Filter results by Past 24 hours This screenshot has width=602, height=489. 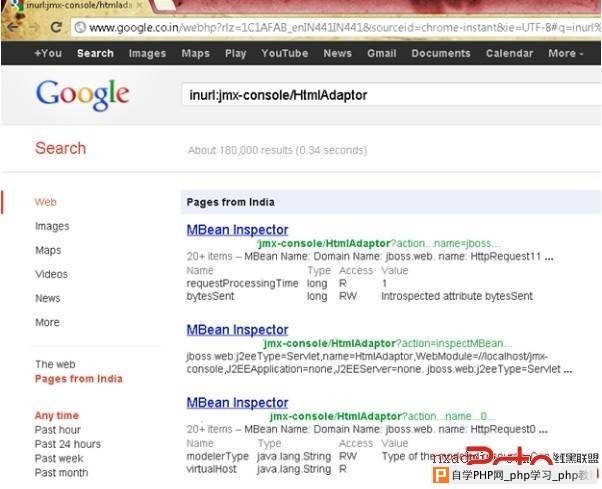click(68, 444)
